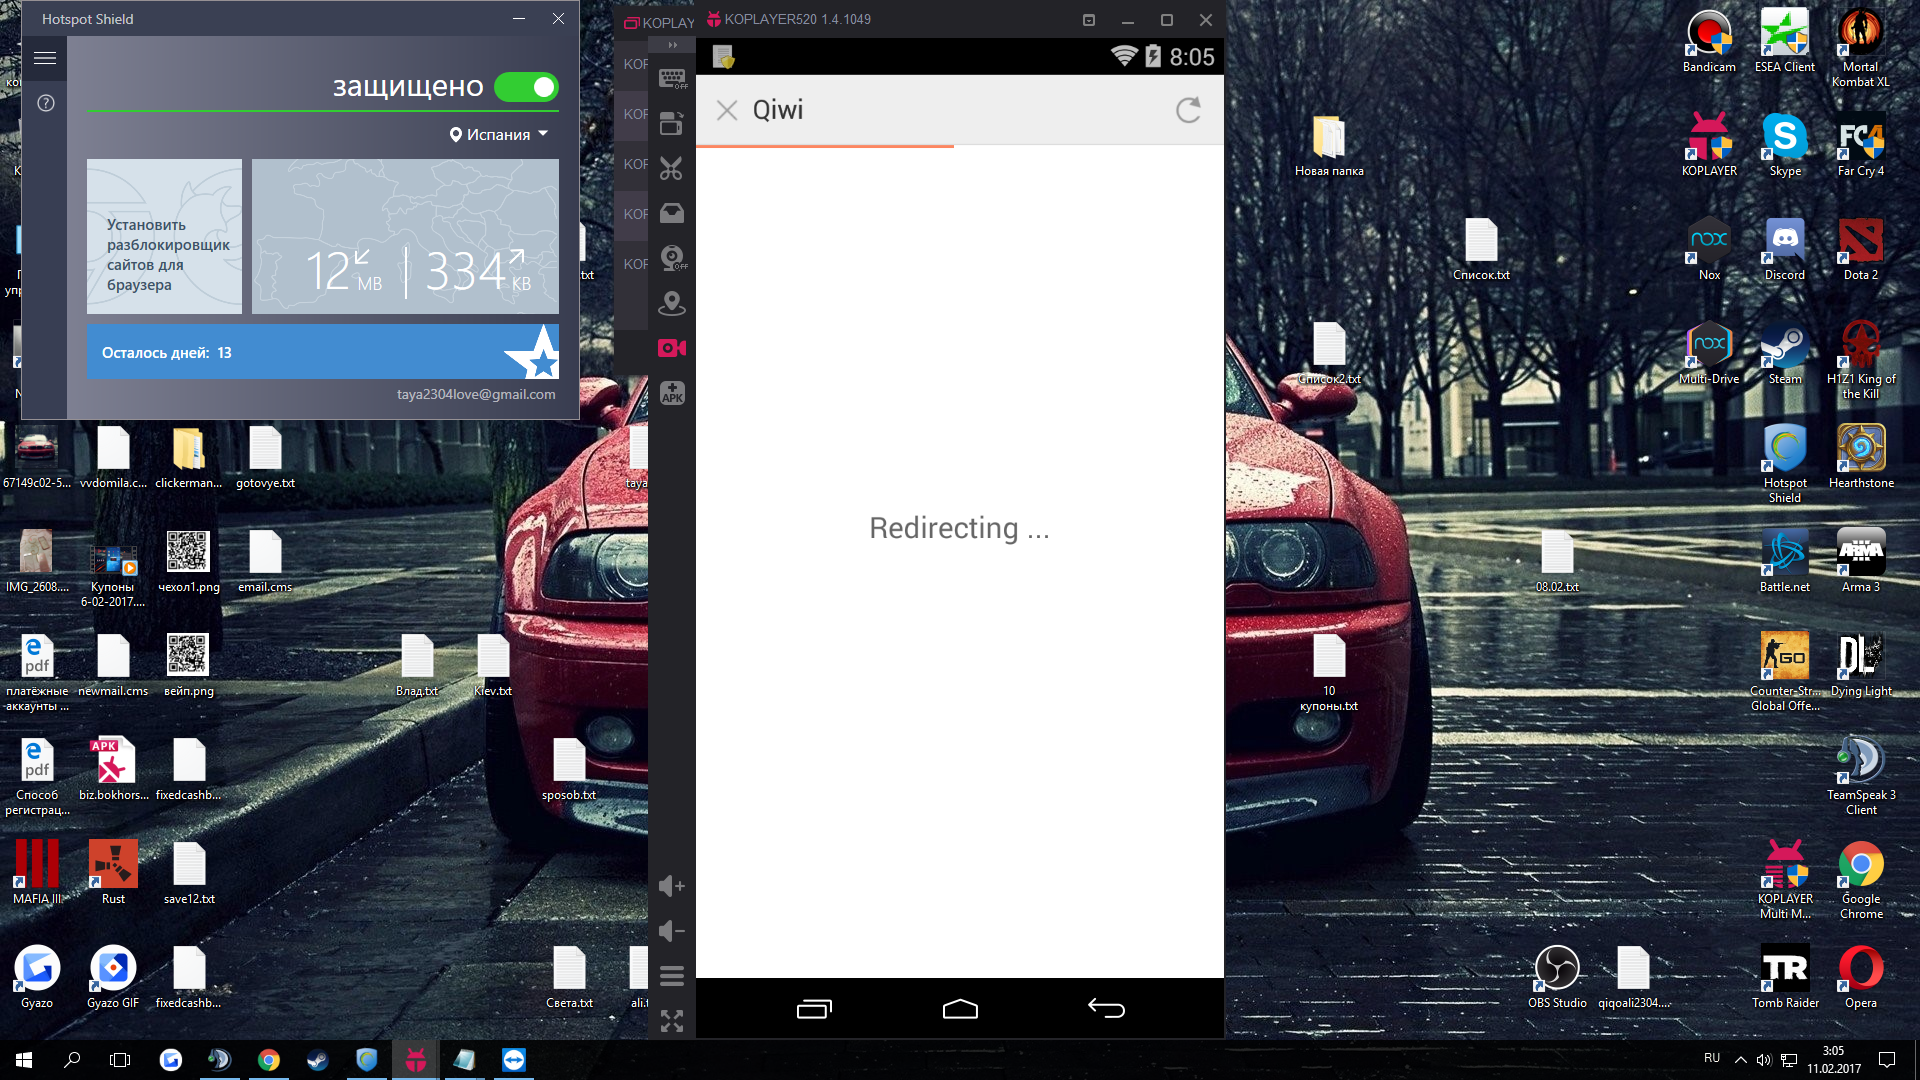The image size is (1920, 1080).
Task: Select the Hearthstone desktop icon
Action: (1861, 457)
